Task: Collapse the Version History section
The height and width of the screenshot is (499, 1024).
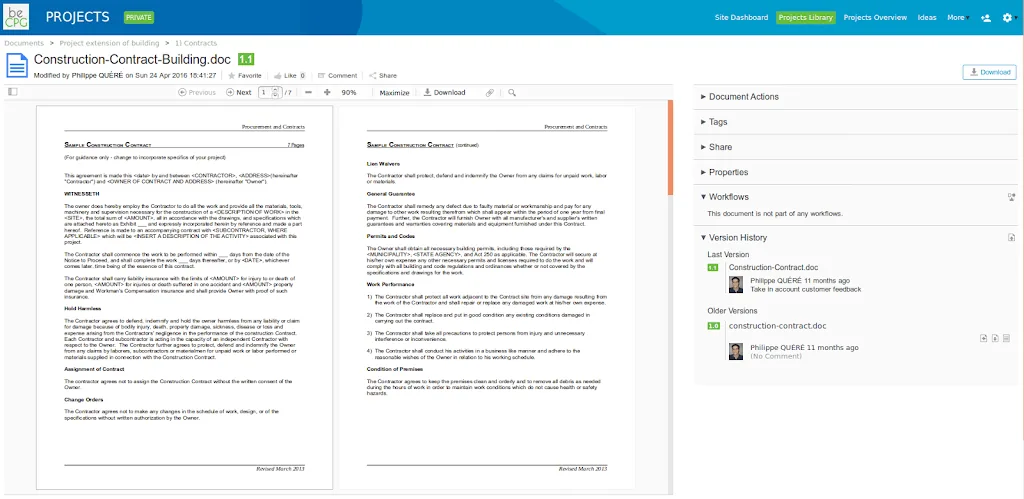Action: (x=733, y=238)
